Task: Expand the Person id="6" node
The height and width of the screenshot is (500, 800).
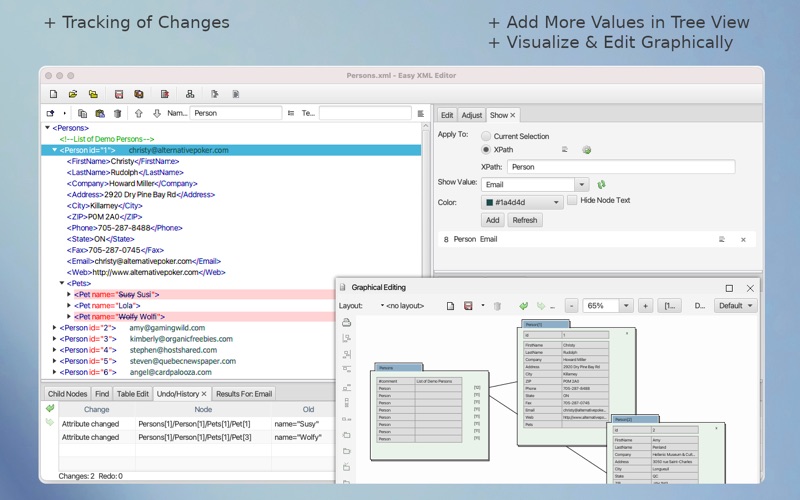Action: (55, 372)
